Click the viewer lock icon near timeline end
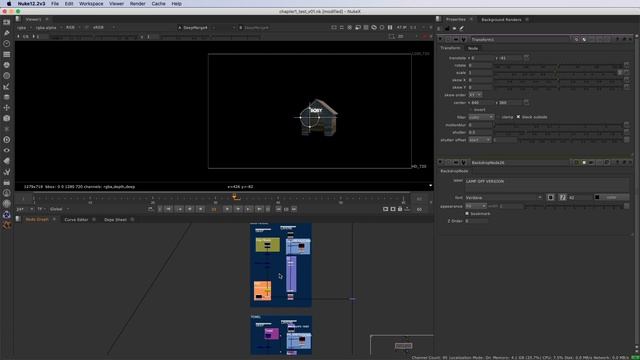Viewport: 640px width, 360px height. pyautogui.click(x=400, y=209)
